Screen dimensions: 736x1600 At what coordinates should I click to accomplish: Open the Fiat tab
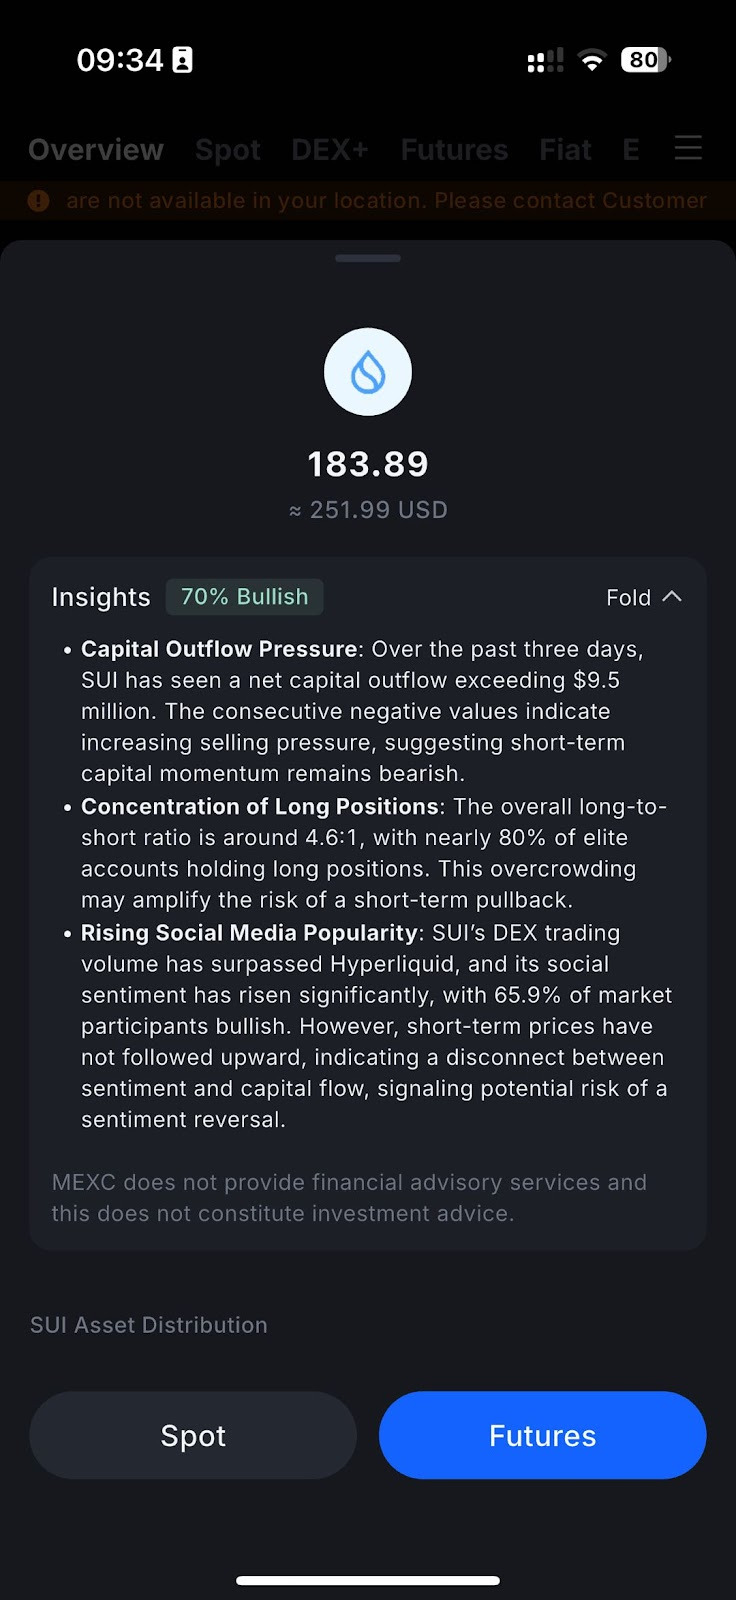click(x=565, y=150)
